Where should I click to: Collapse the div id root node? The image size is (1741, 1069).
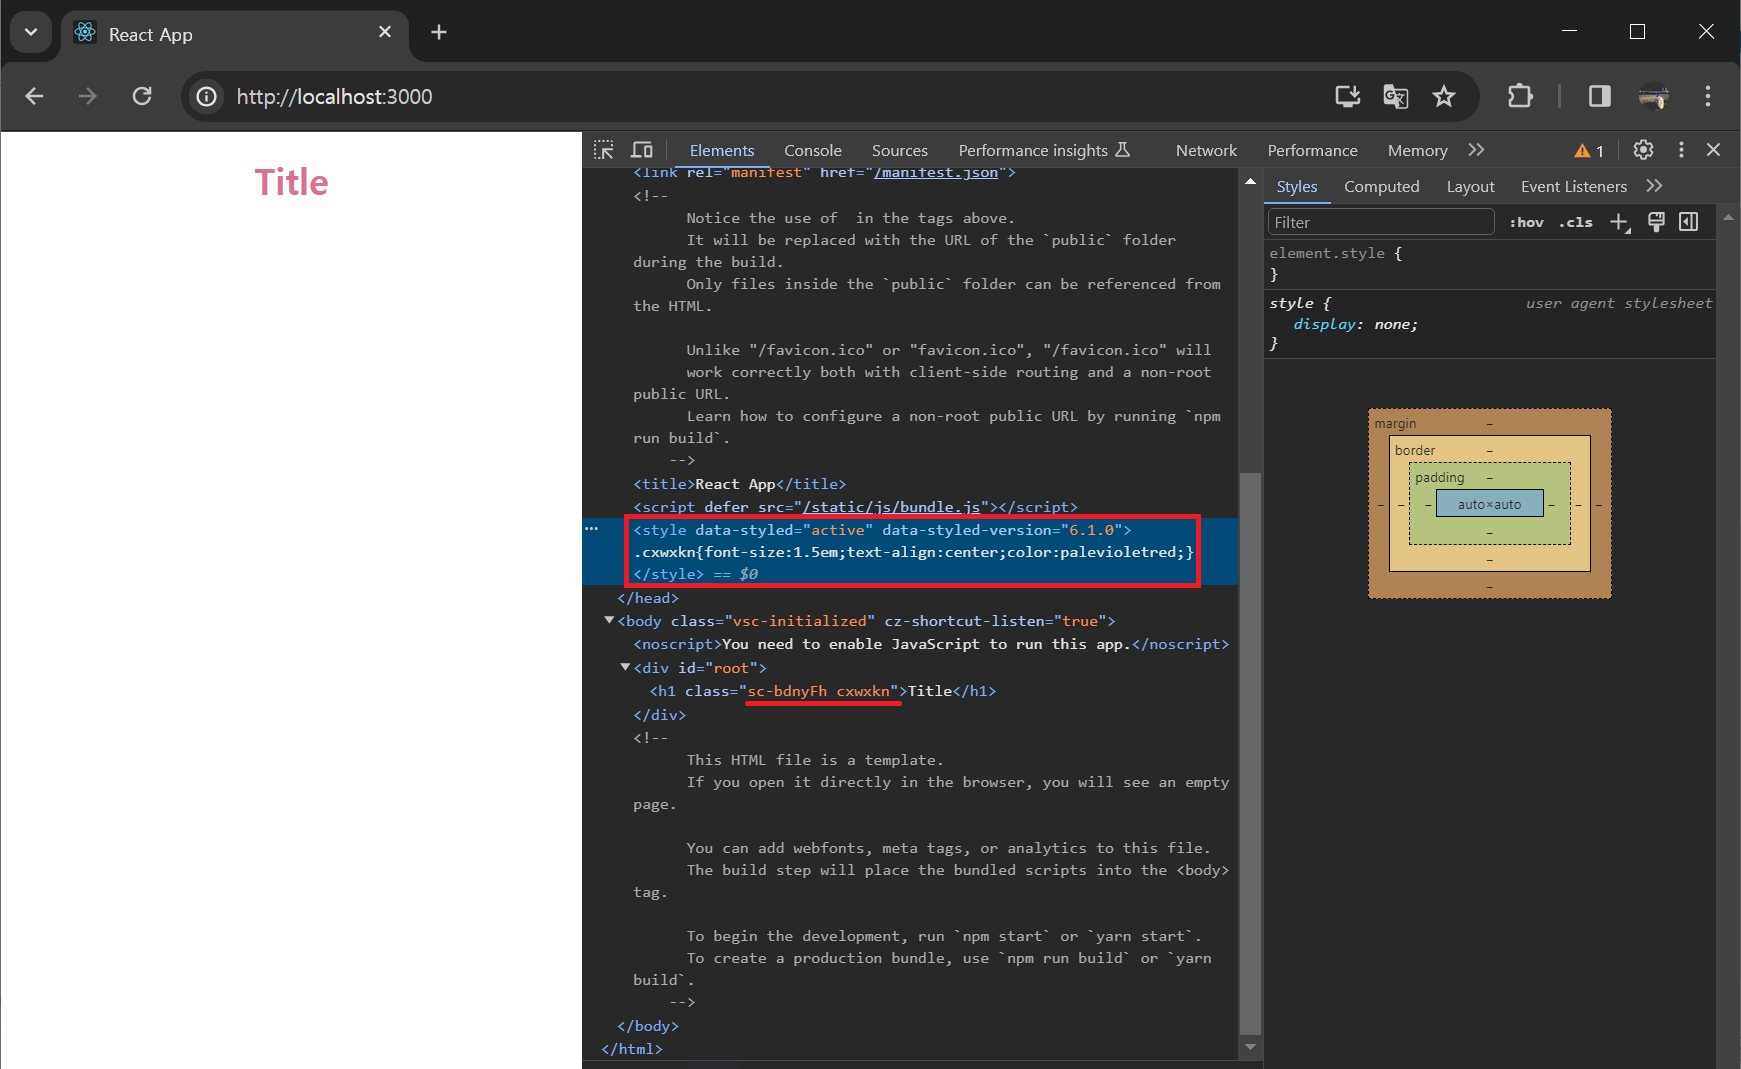625,667
